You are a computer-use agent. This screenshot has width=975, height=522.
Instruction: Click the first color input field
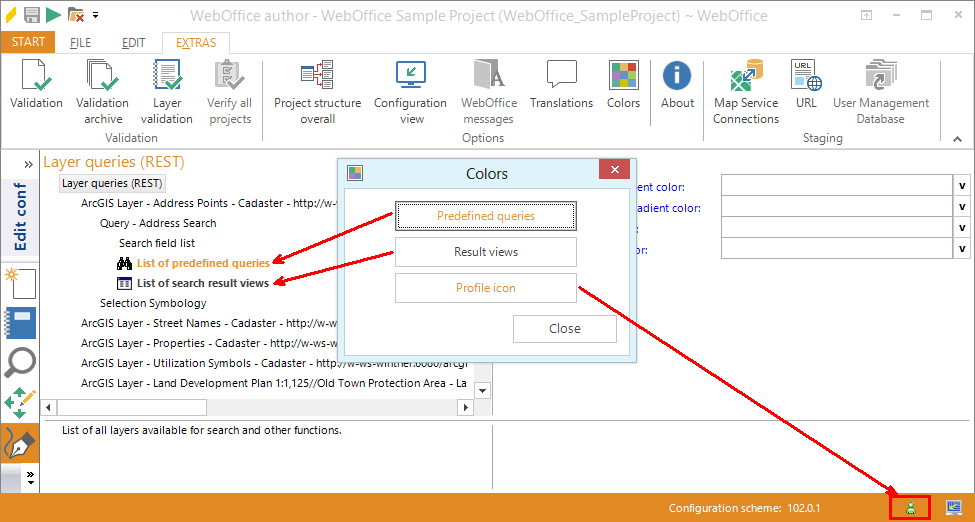point(837,186)
